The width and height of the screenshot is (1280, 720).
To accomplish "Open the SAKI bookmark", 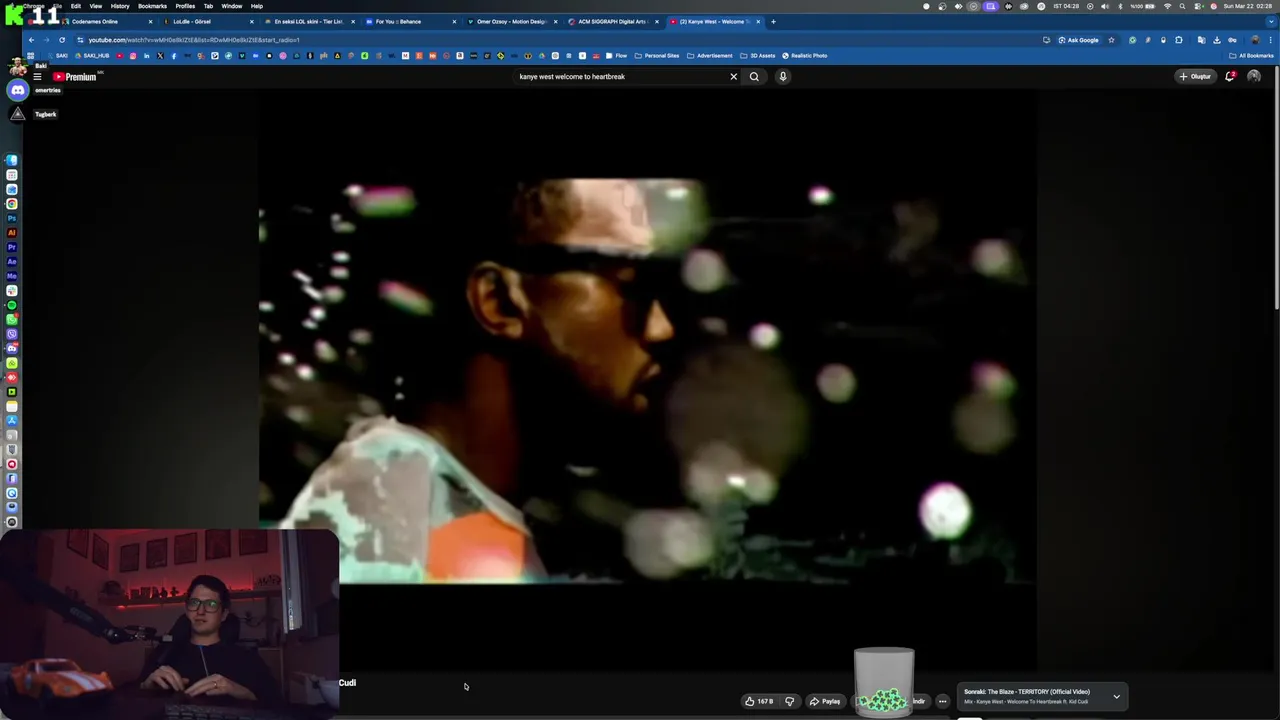I will click(x=58, y=56).
